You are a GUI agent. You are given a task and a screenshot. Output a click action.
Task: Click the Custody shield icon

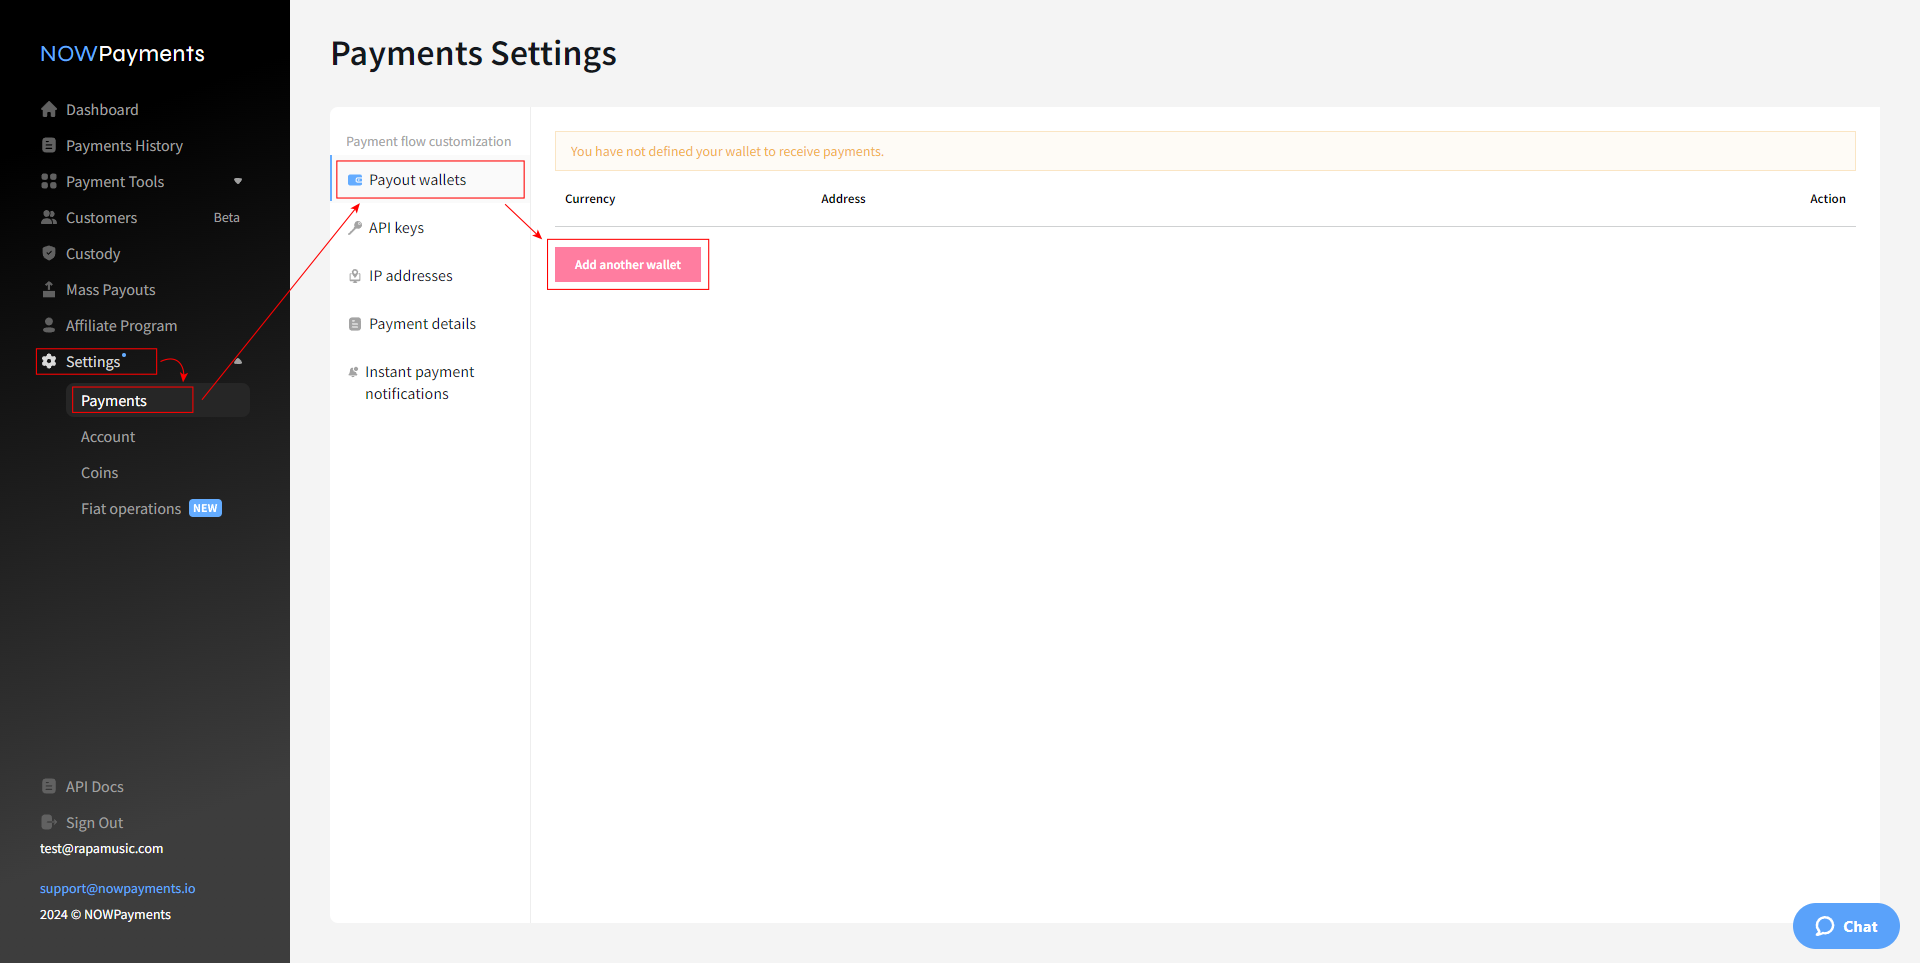[49, 253]
